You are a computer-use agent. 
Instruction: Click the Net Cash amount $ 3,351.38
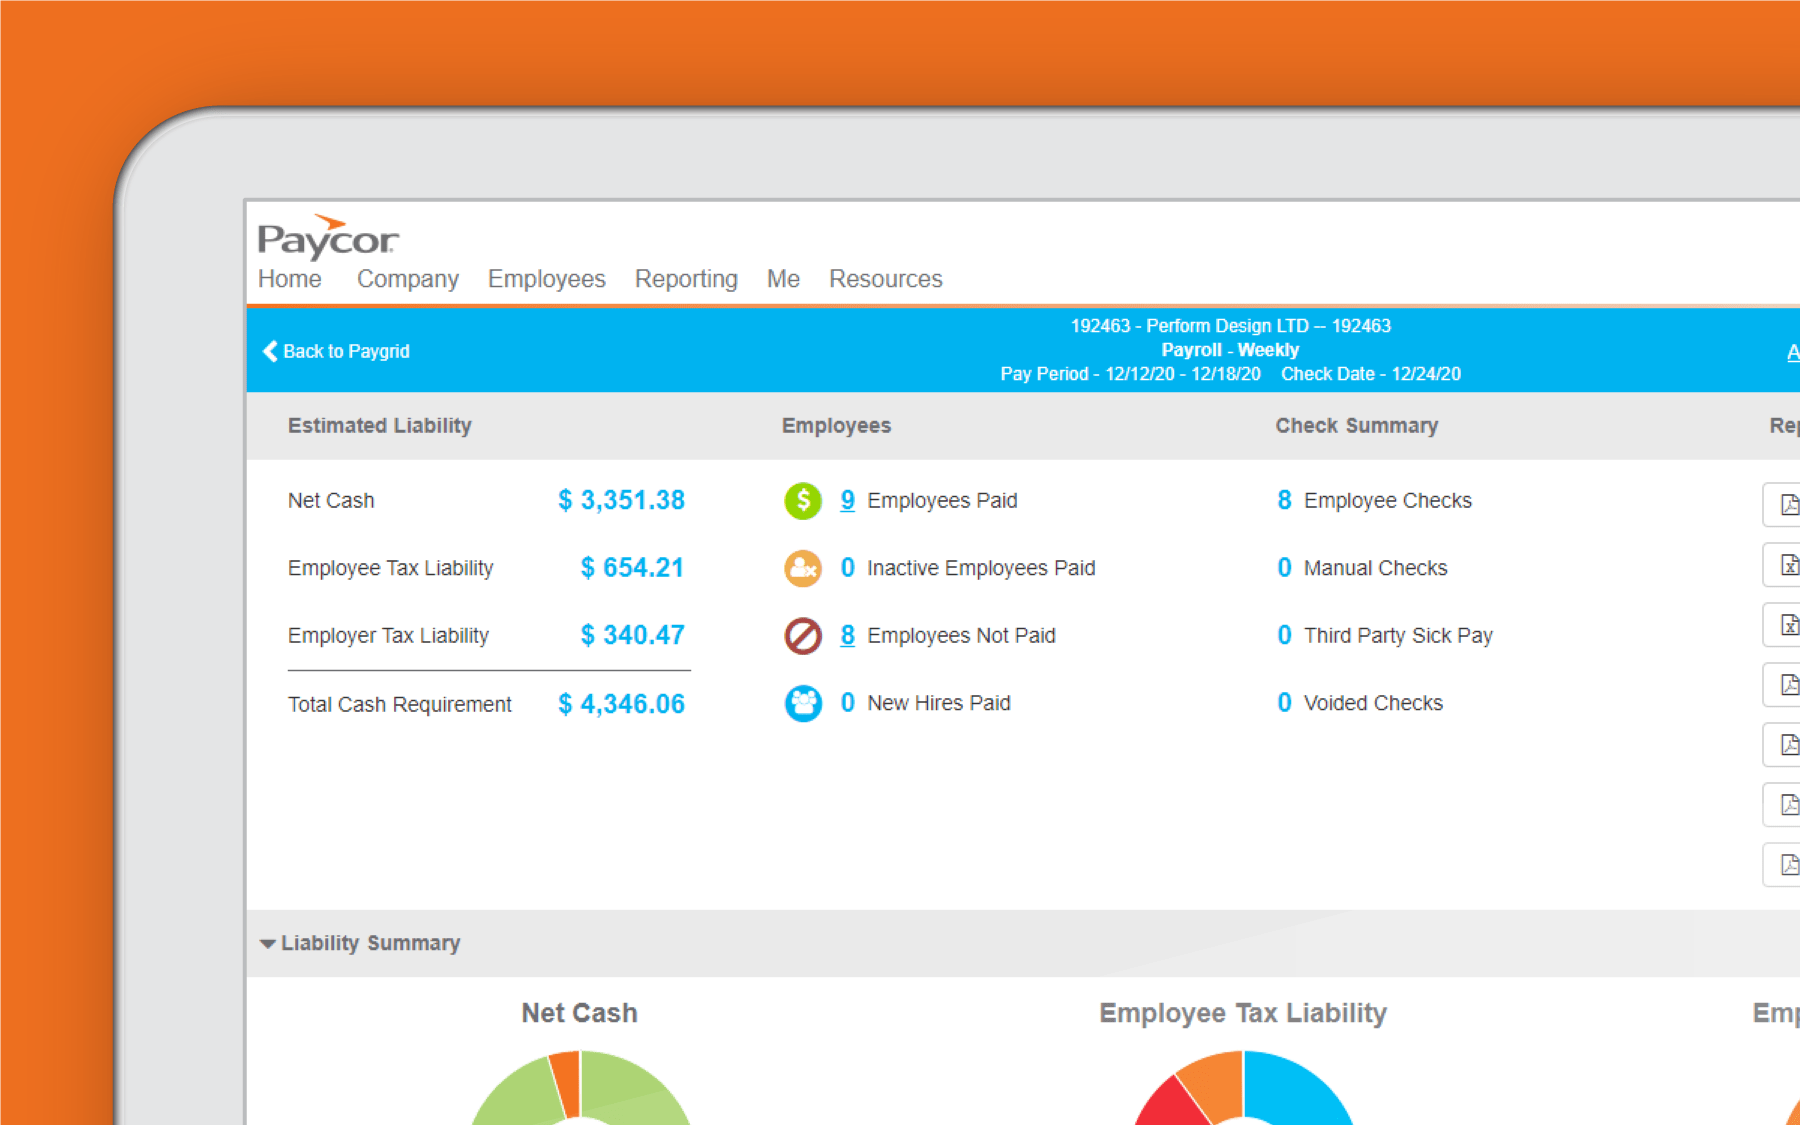621,500
